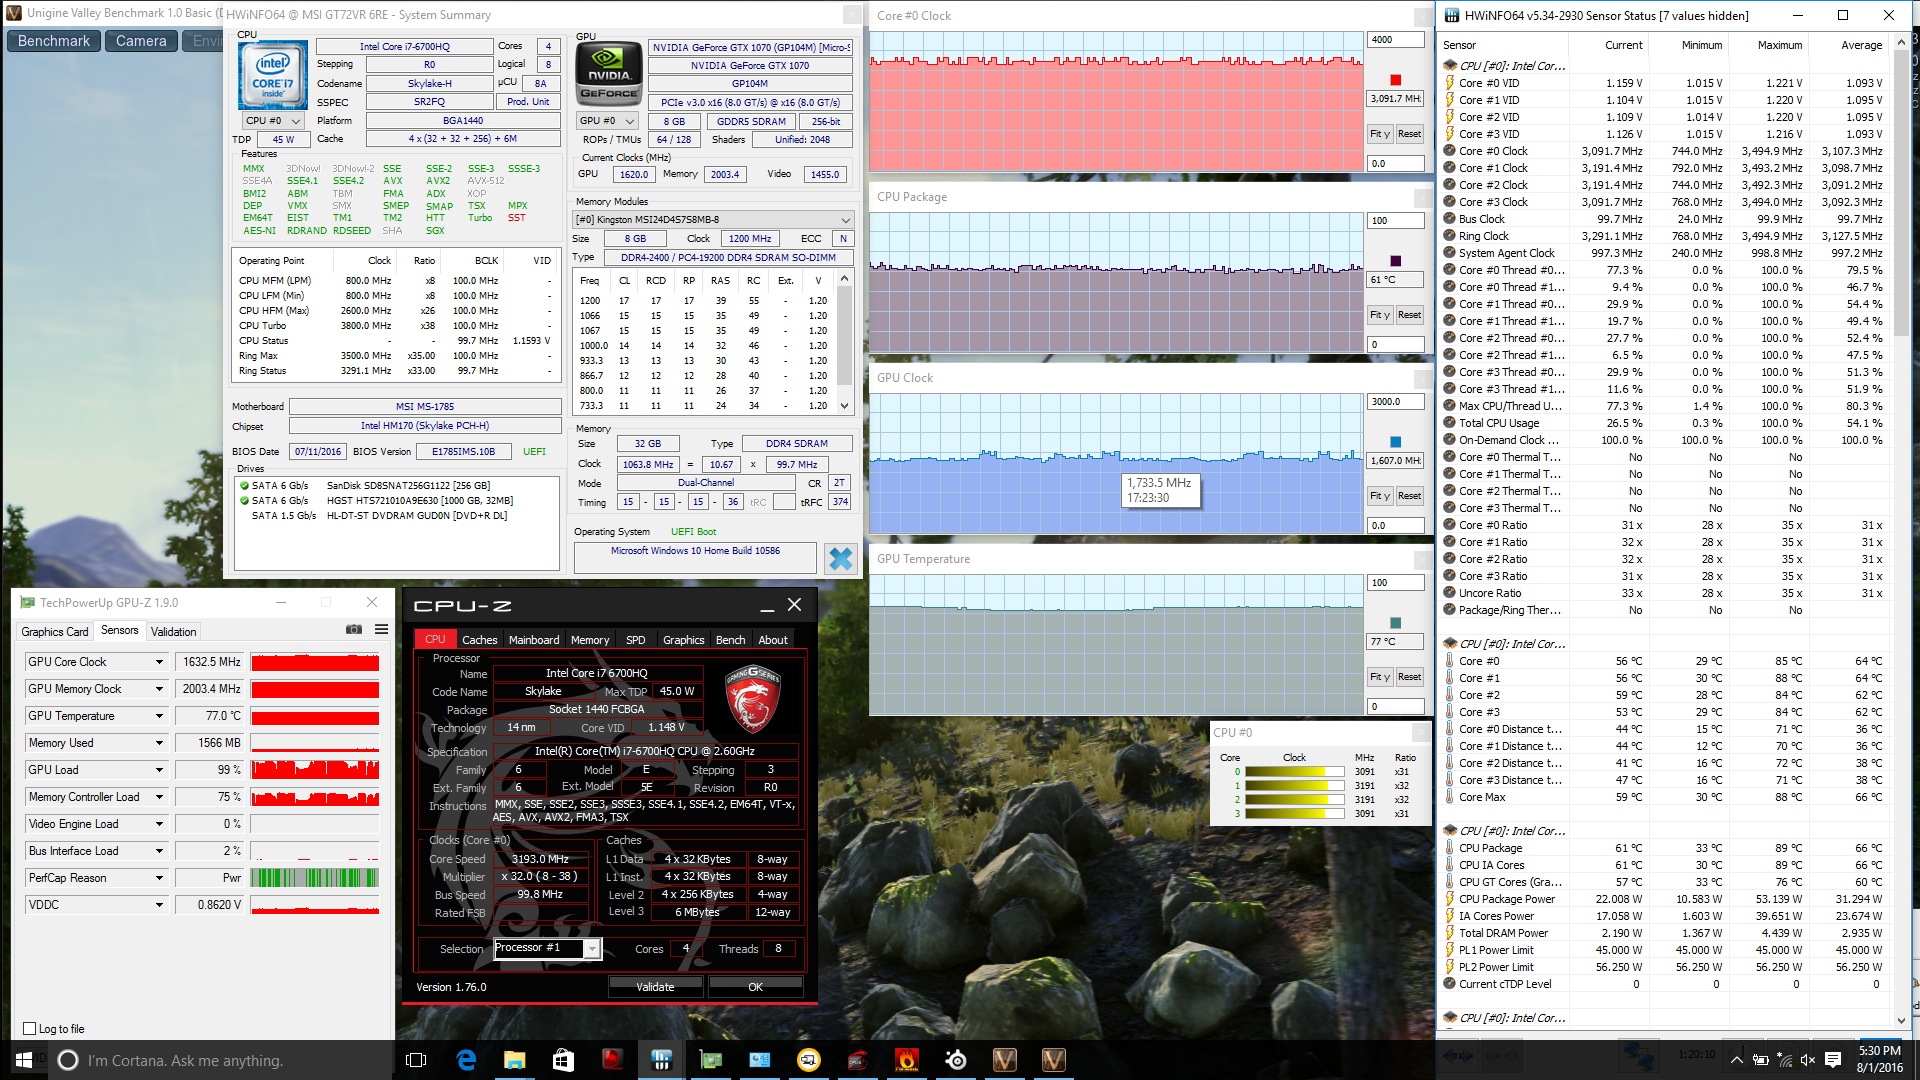Click Fit y on the GPU Clock graph
Viewport: 1920px width, 1080px height.
[1380, 496]
